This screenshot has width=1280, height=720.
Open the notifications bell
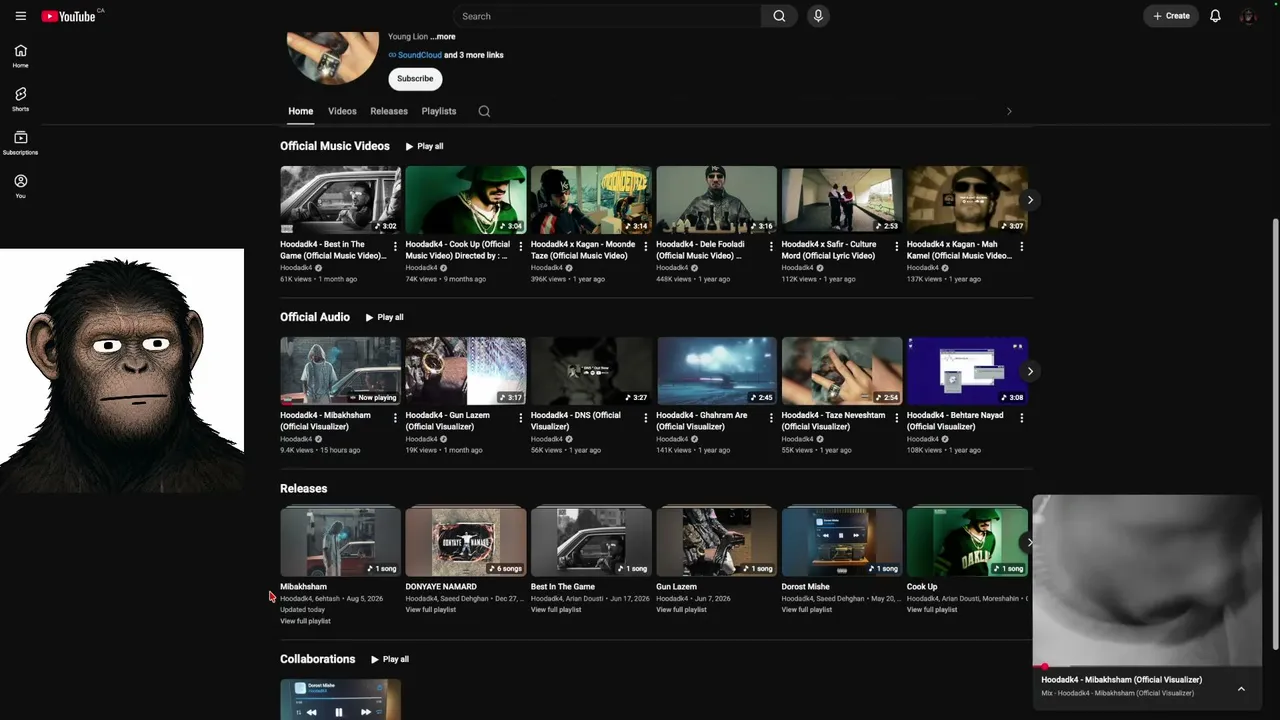click(x=1215, y=16)
